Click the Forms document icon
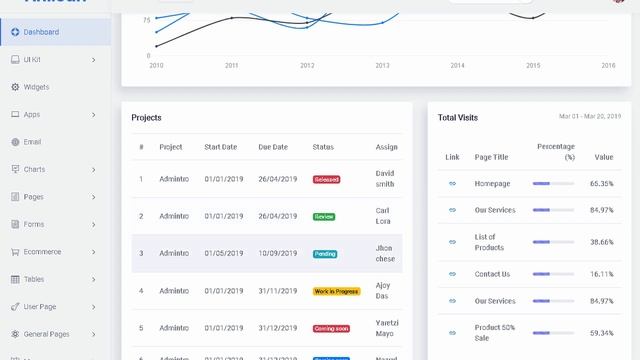Viewport: 640px width, 360px height. click(x=15, y=224)
